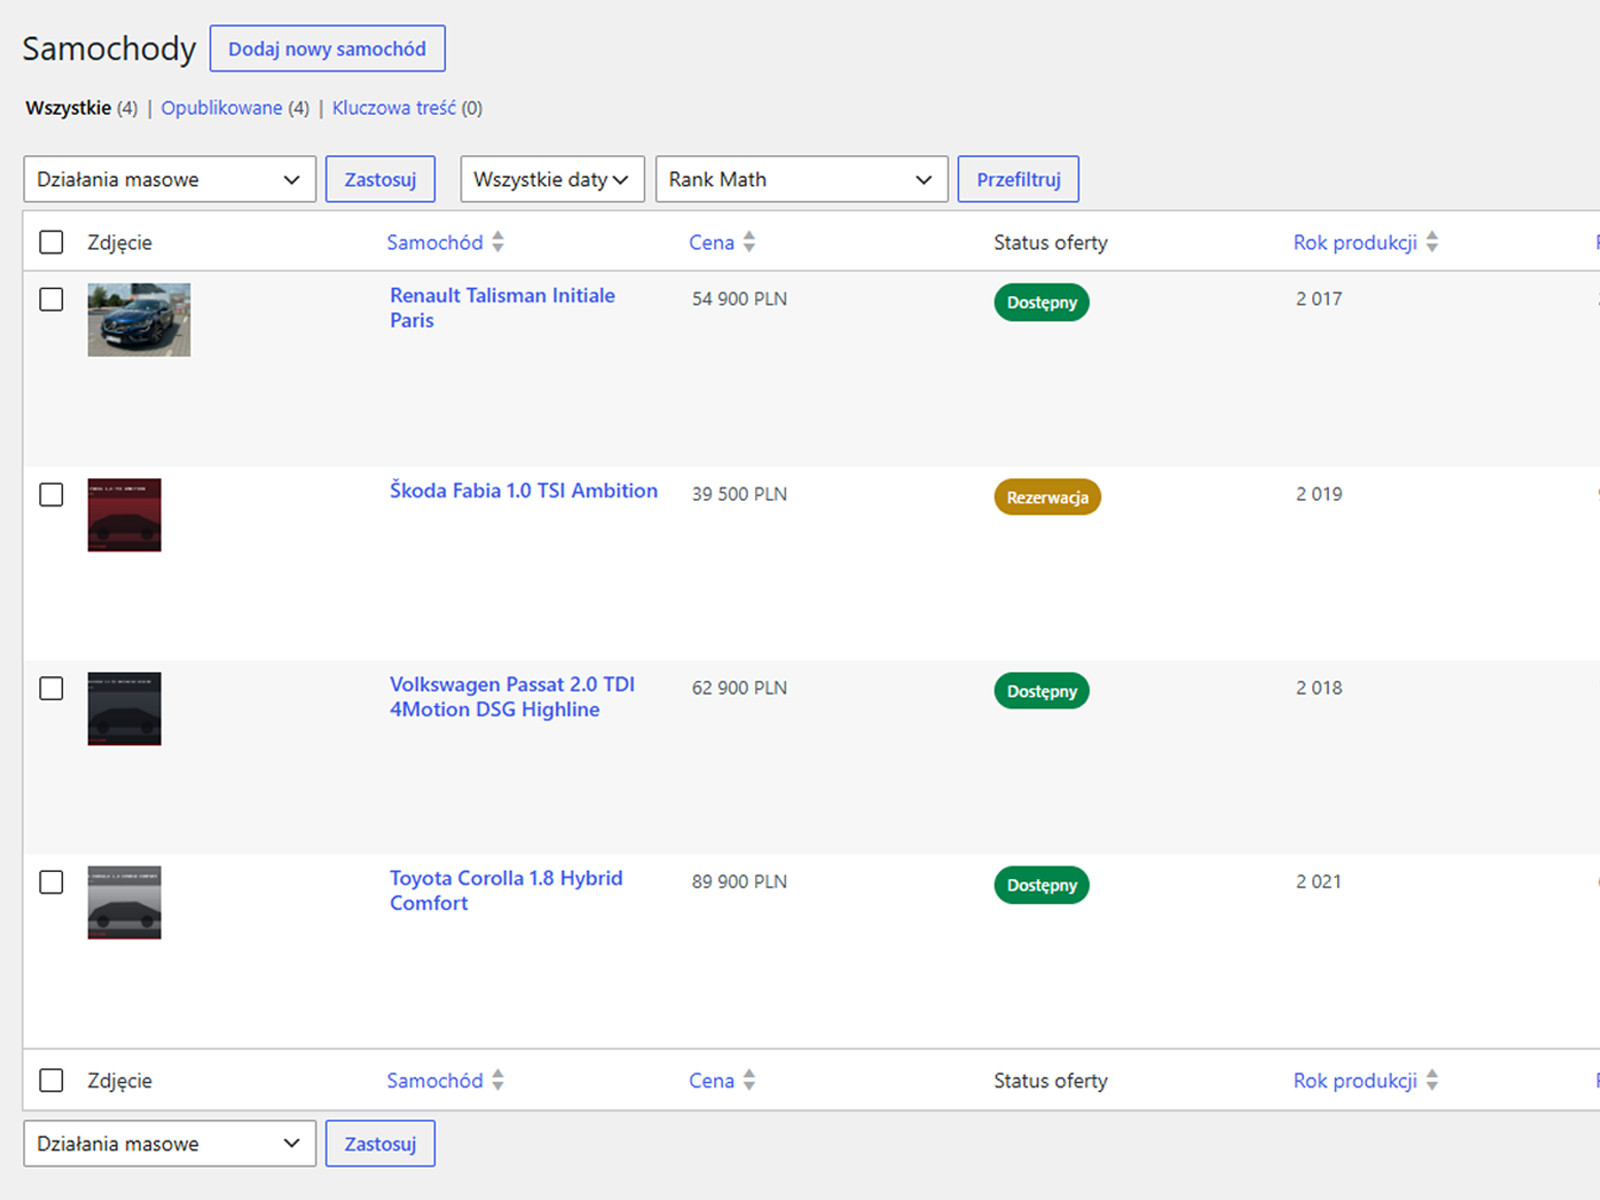
Task: Open the top Działania masowe dropdown
Action: (170, 179)
